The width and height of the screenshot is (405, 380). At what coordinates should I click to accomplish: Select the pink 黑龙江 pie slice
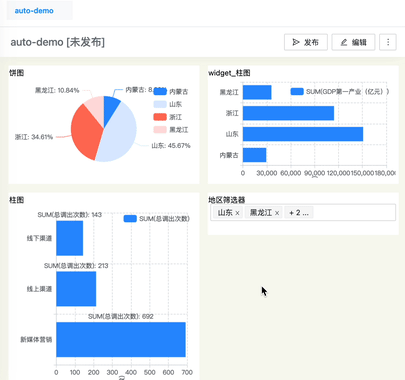tap(96, 108)
